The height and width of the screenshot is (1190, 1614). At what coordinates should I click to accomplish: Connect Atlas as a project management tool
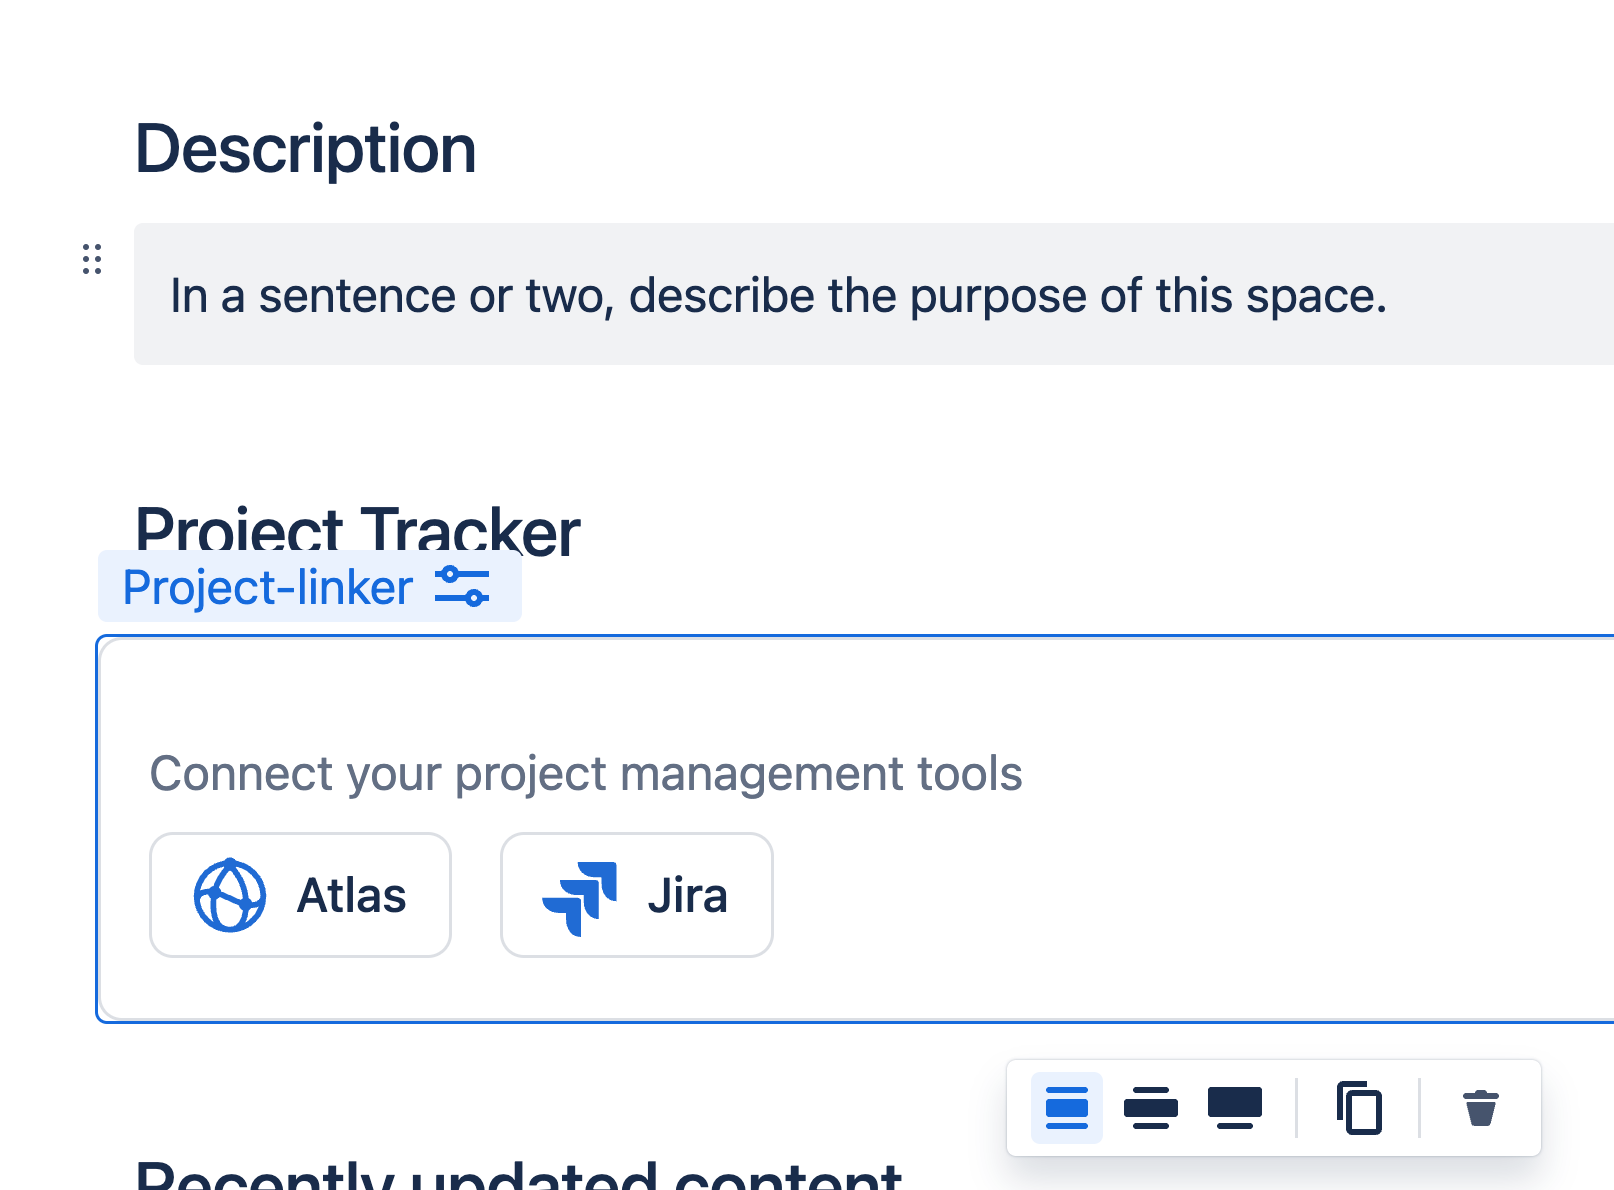coord(300,895)
